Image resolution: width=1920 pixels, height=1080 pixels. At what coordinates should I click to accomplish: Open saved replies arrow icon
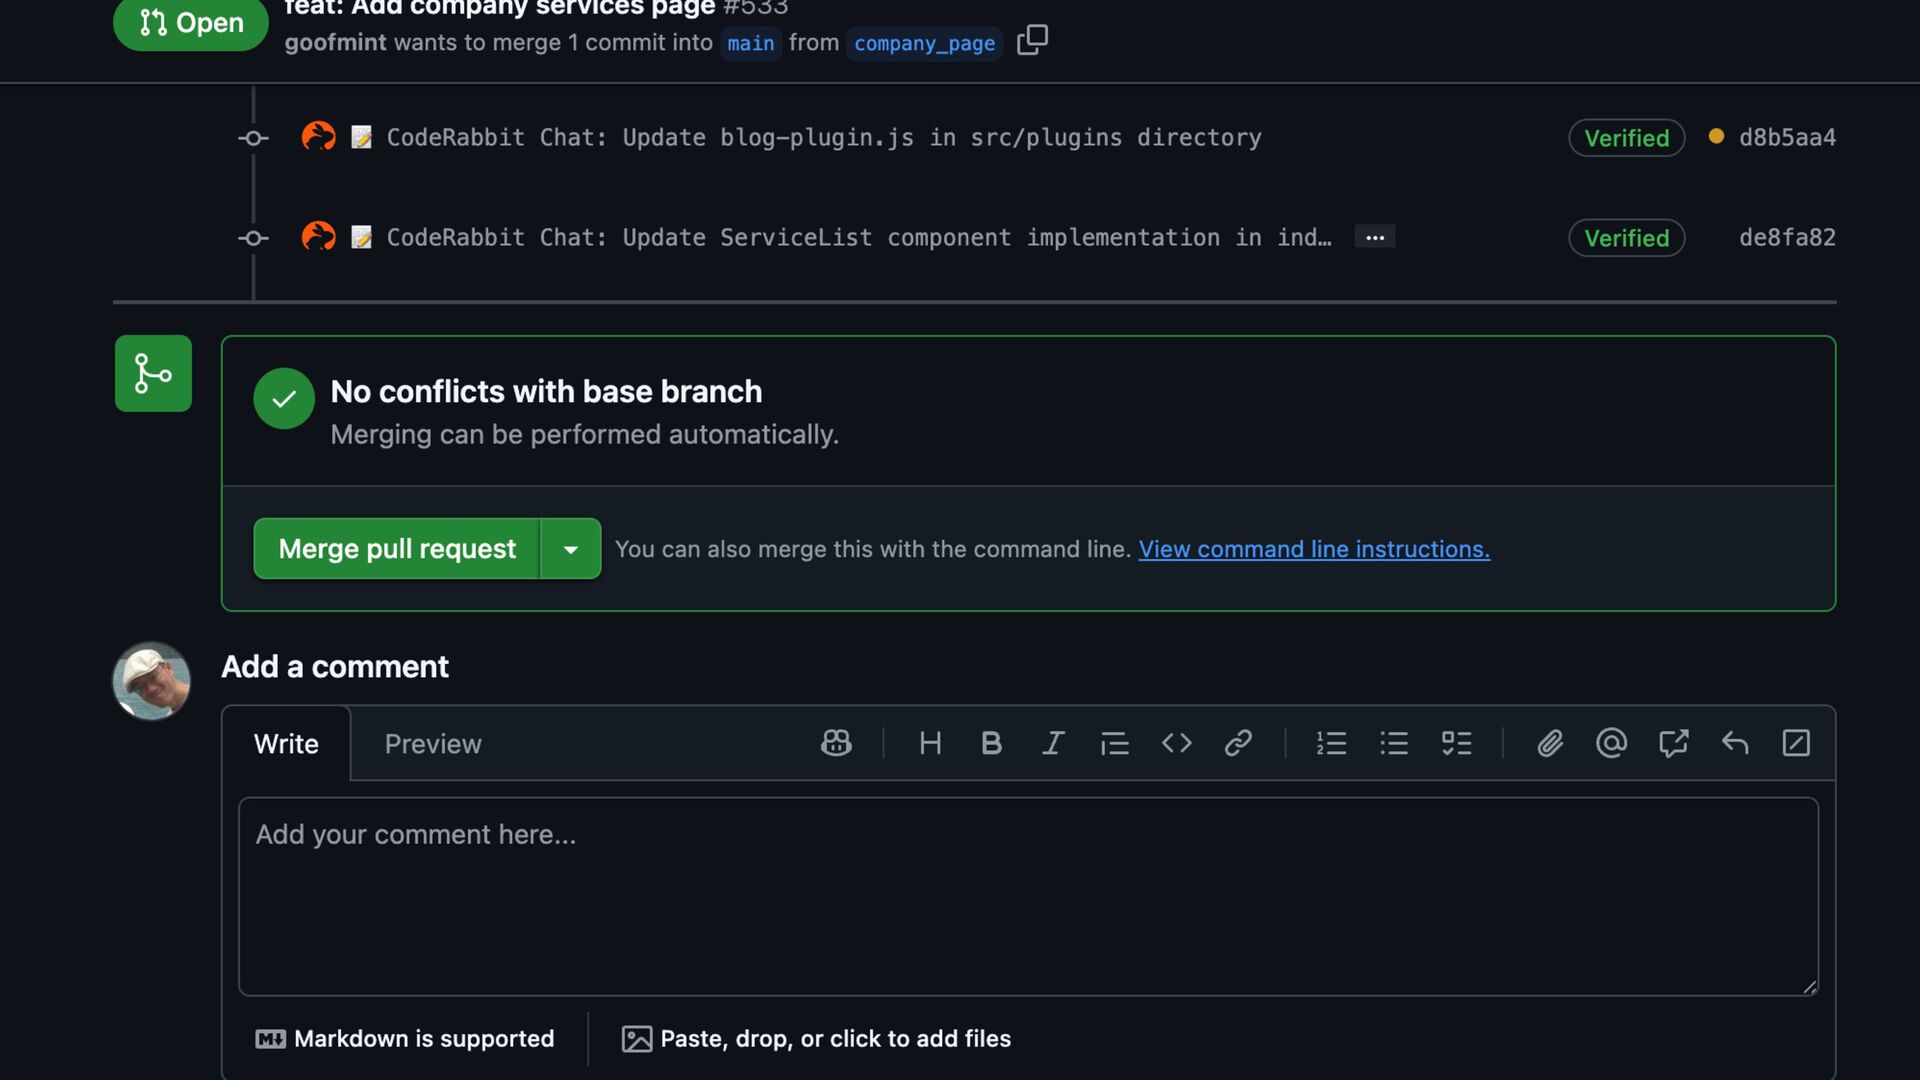1735,743
